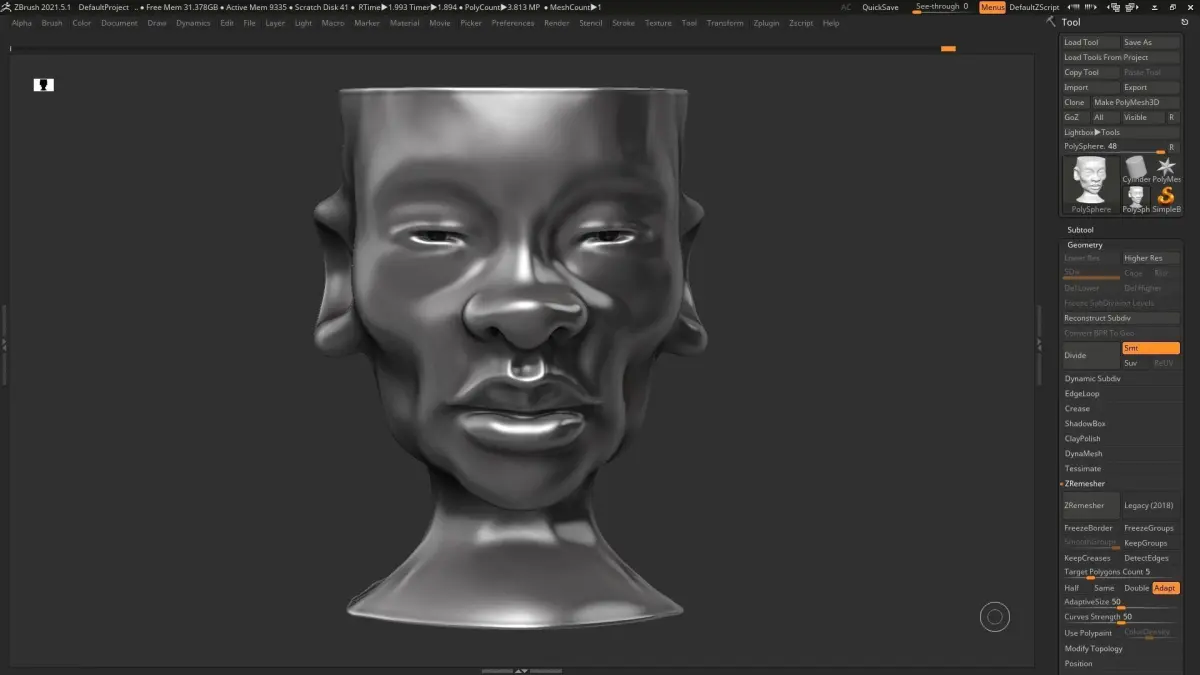This screenshot has height=675, width=1200.
Task: Click the R button beside PolySphere slider
Action: pyautogui.click(x=1172, y=147)
